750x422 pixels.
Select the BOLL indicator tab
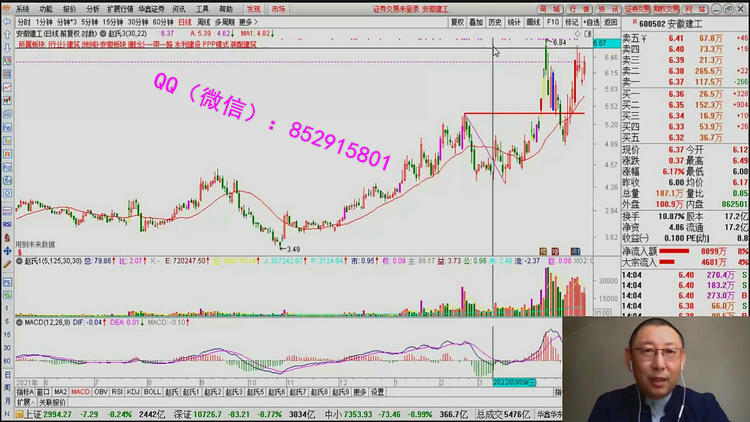(x=152, y=392)
